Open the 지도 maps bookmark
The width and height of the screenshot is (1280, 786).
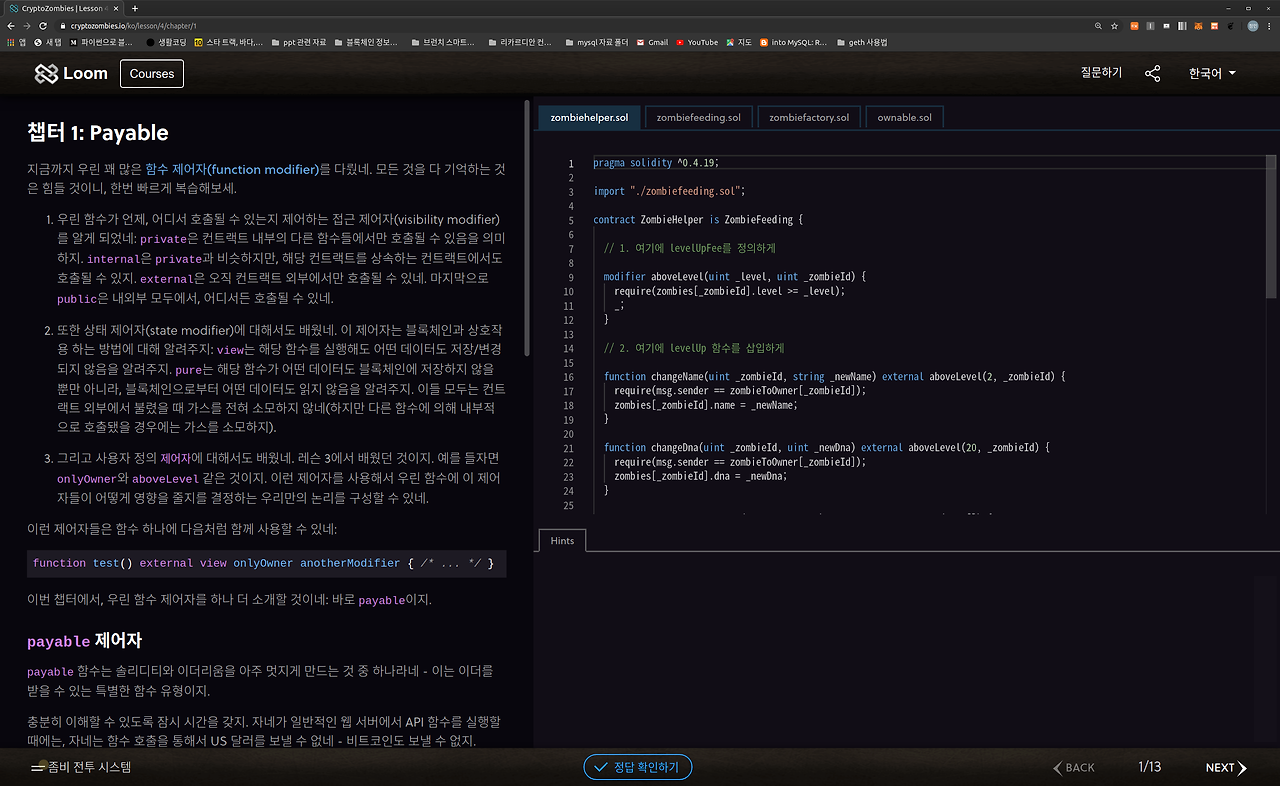click(x=739, y=43)
